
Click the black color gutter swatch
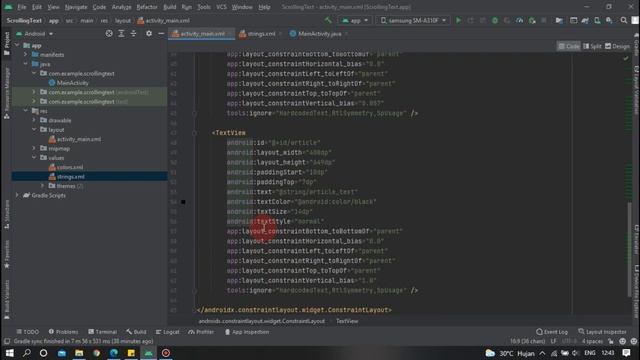click(183, 202)
